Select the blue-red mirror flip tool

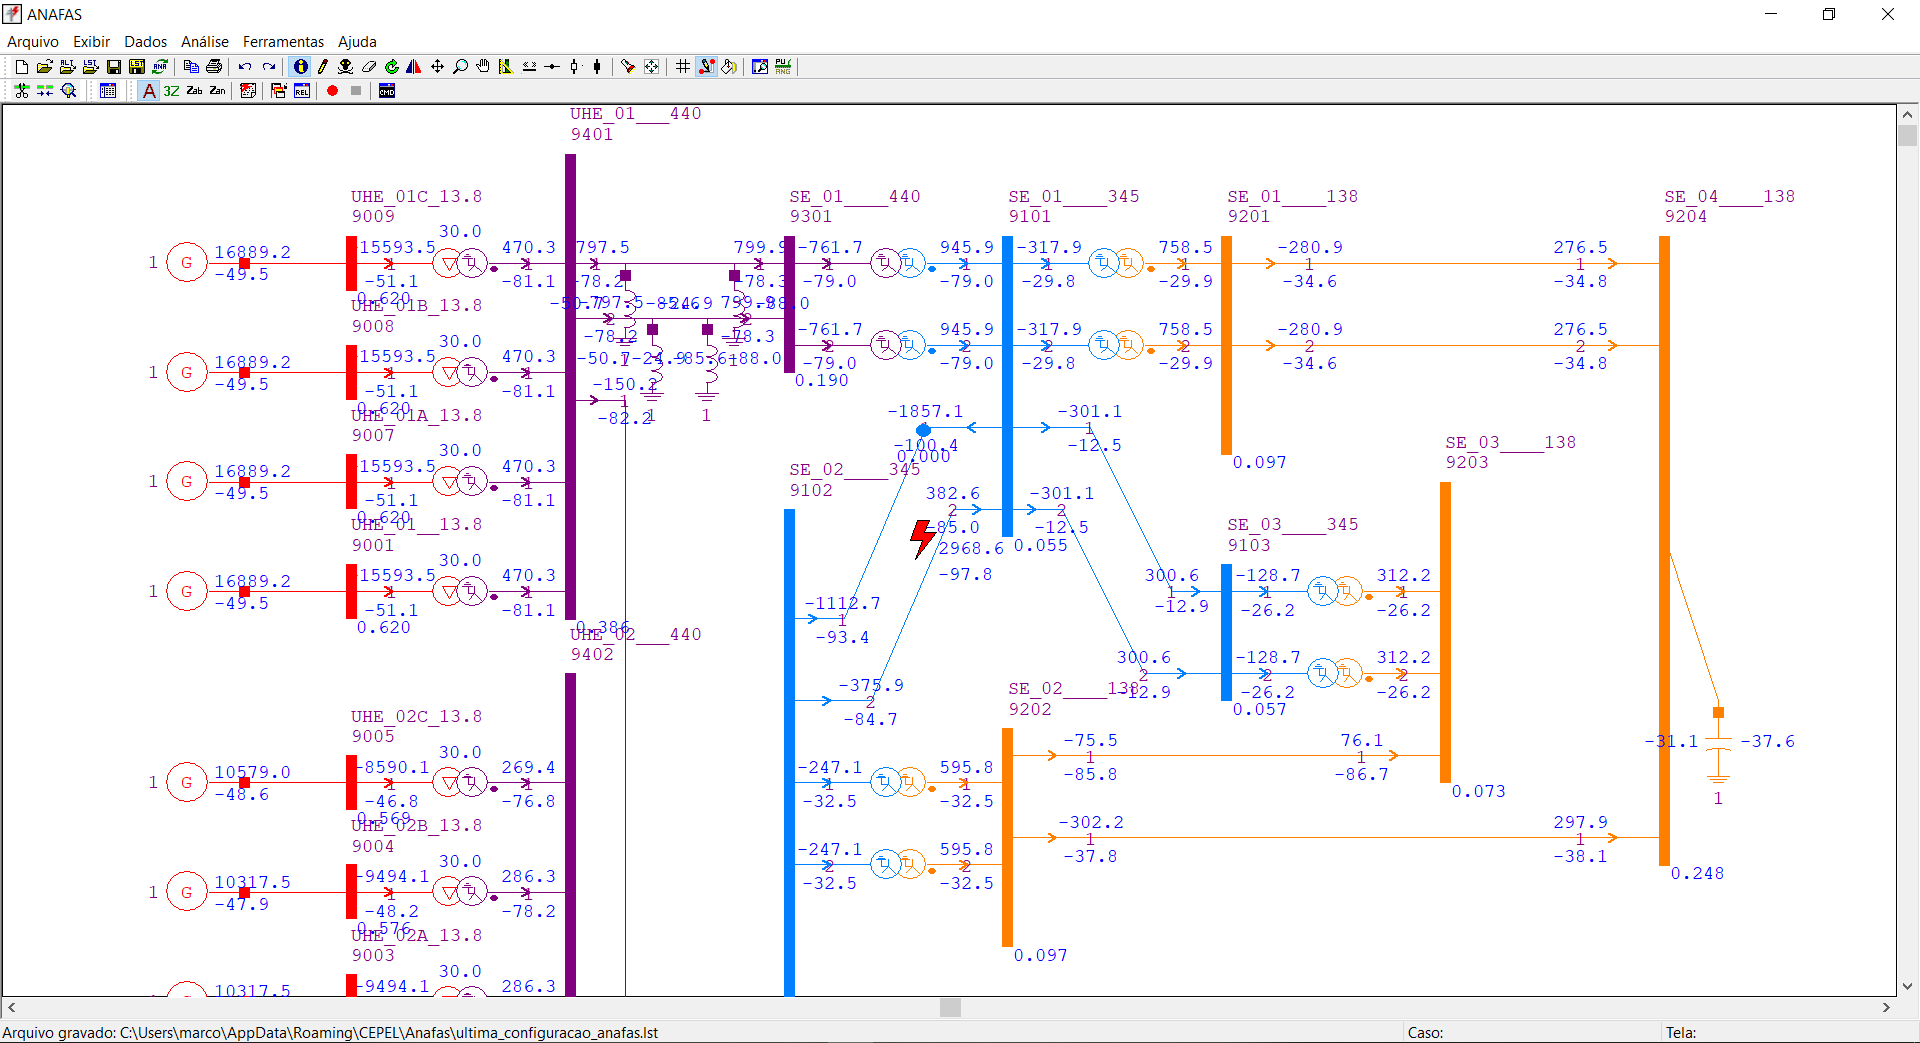414,67
